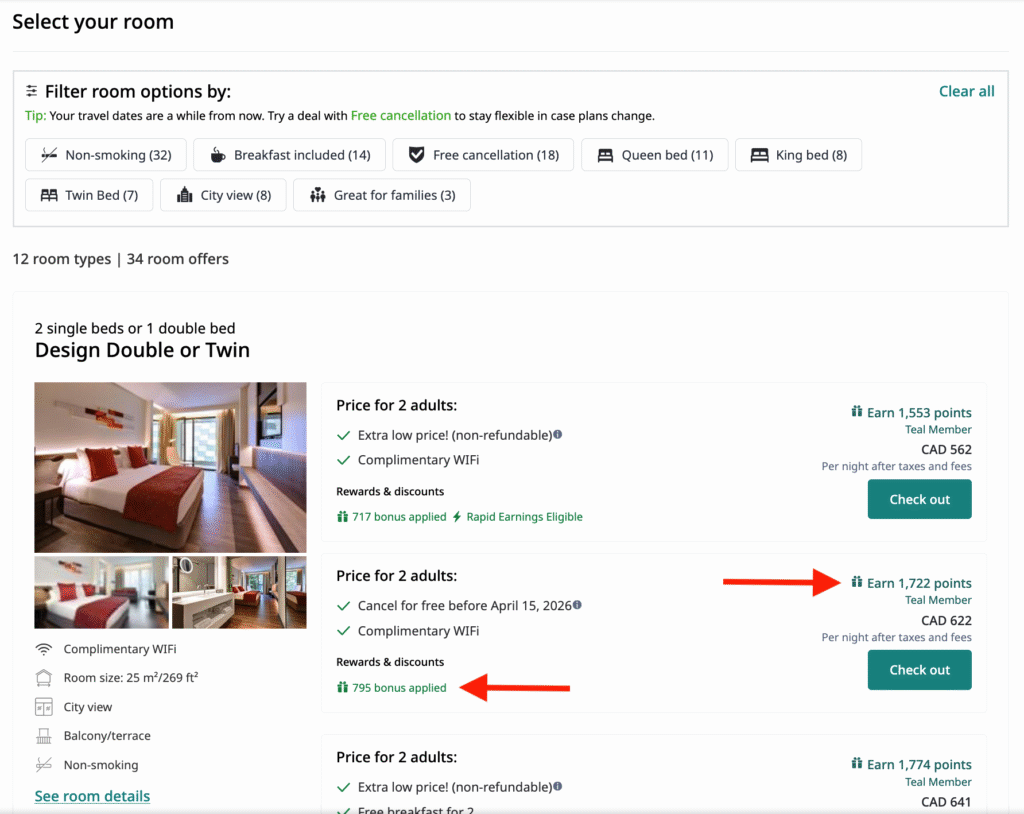The height and width of the screenshot is (814, 1024).
Task: Click the room size icon beside "25 m²/269 ft²"
Action: click(x=44, y=677)
